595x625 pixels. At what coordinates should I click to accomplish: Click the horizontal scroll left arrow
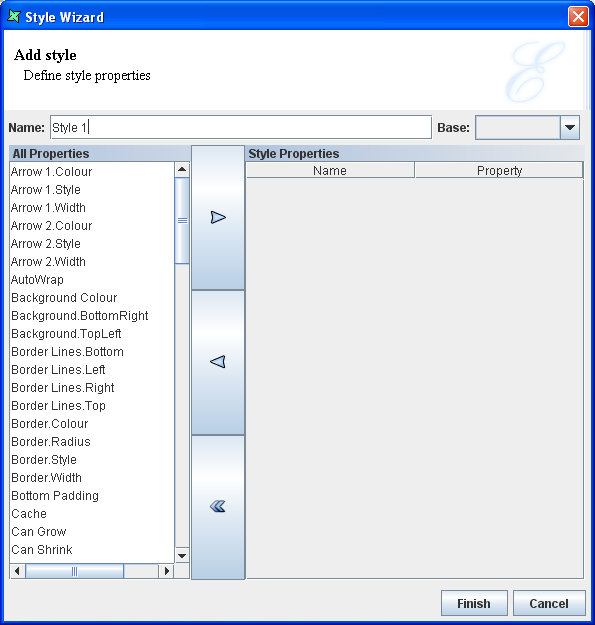[x=17, y=571]
